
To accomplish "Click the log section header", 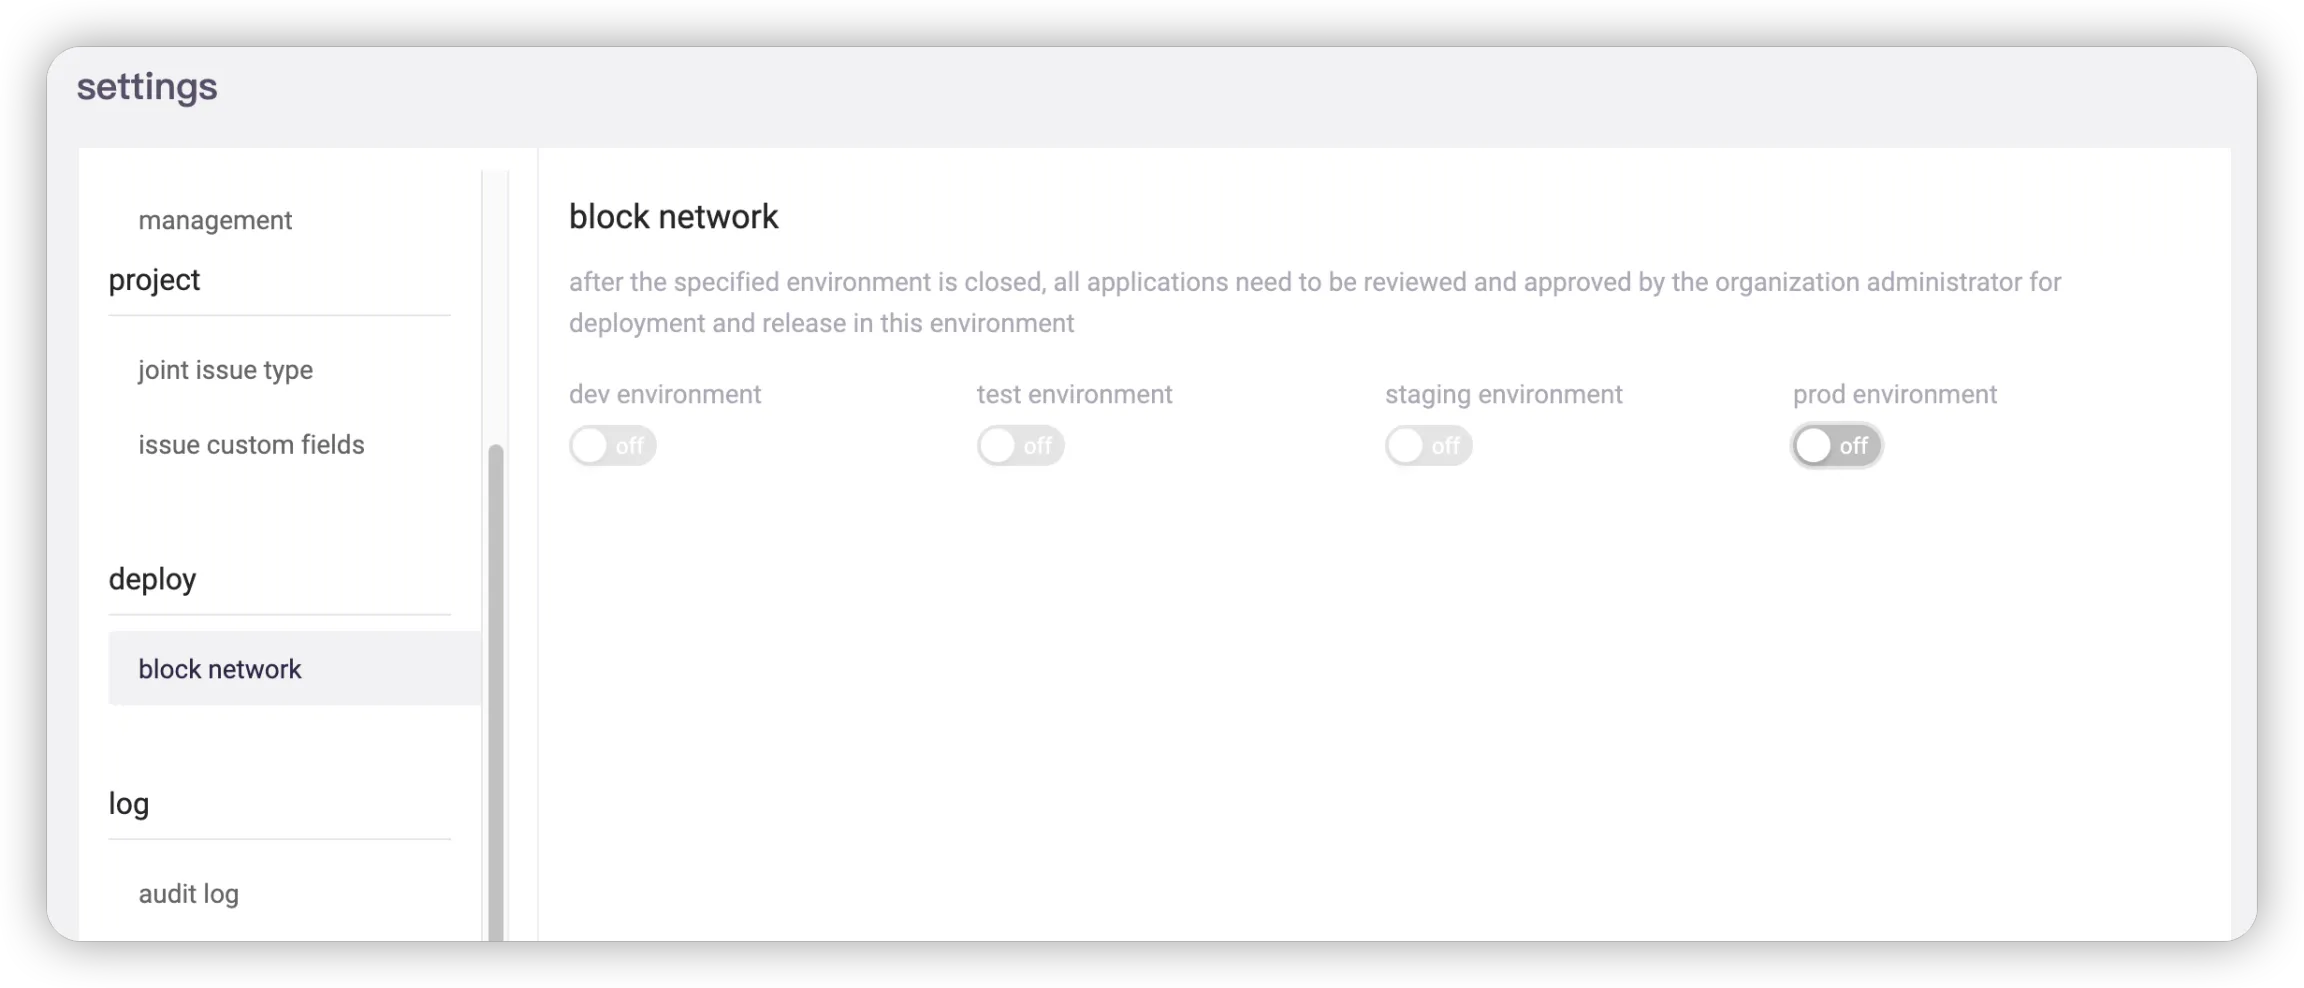I will point(128,804).
